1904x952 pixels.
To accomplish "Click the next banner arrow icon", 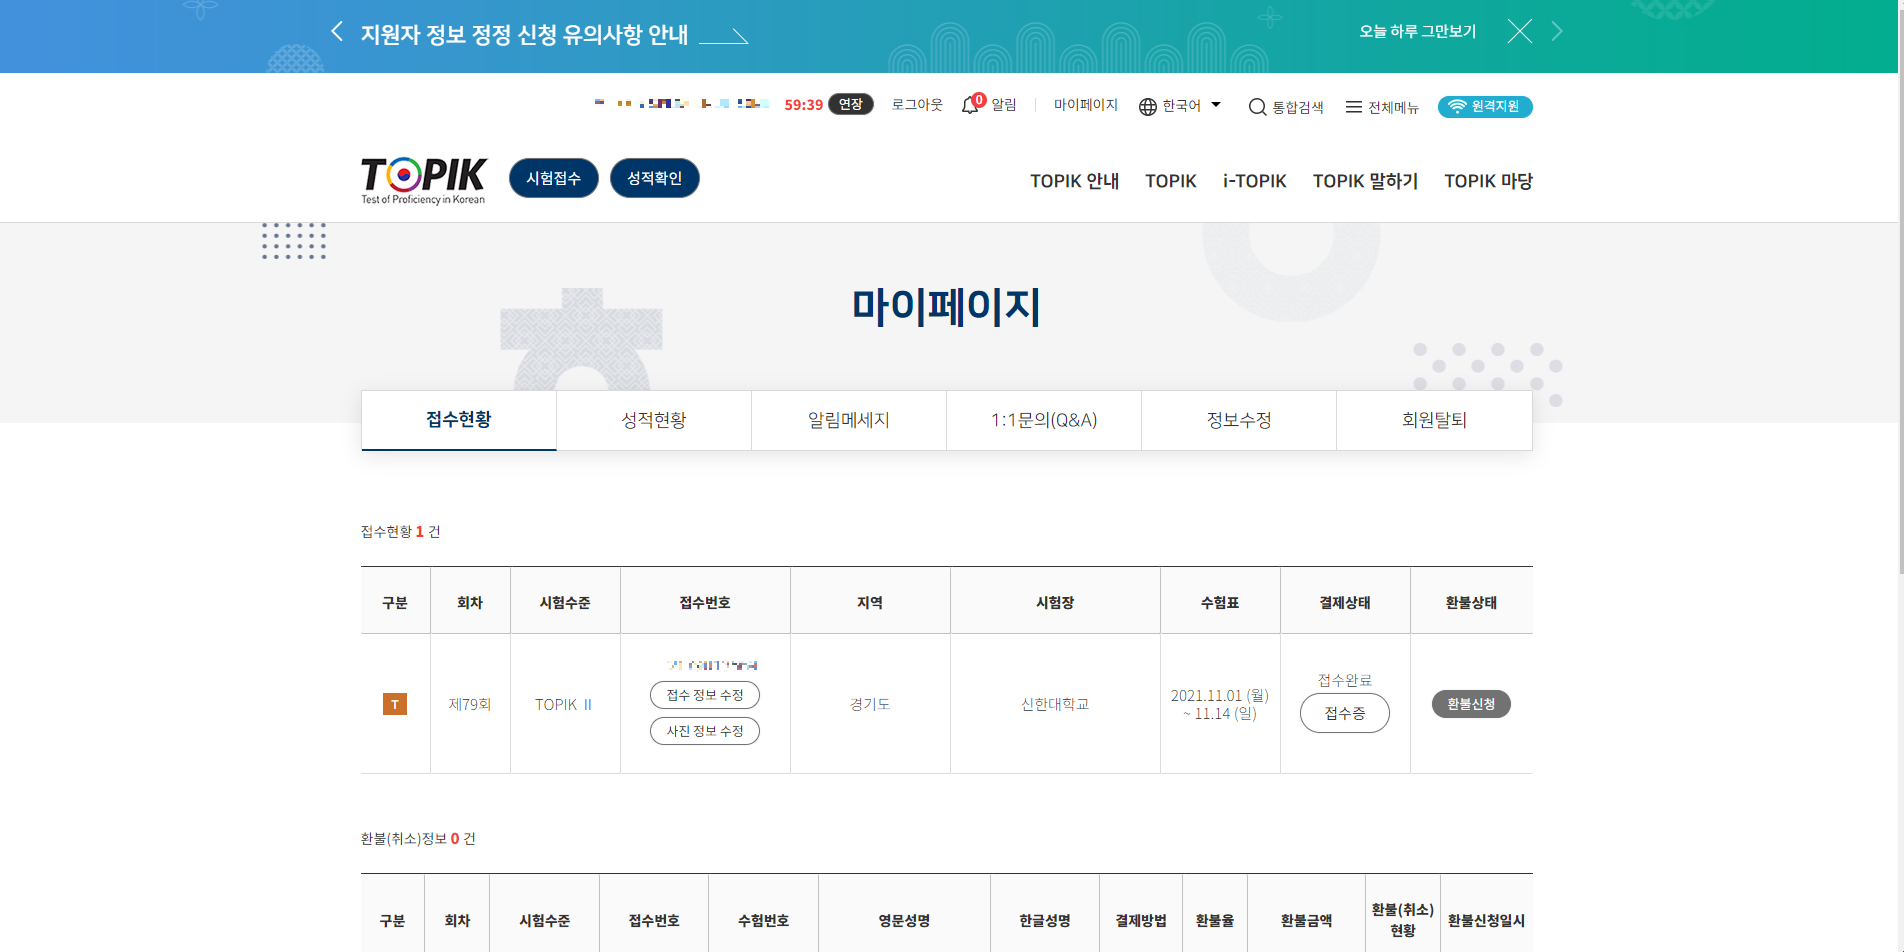I will (x=1557, y=32).
